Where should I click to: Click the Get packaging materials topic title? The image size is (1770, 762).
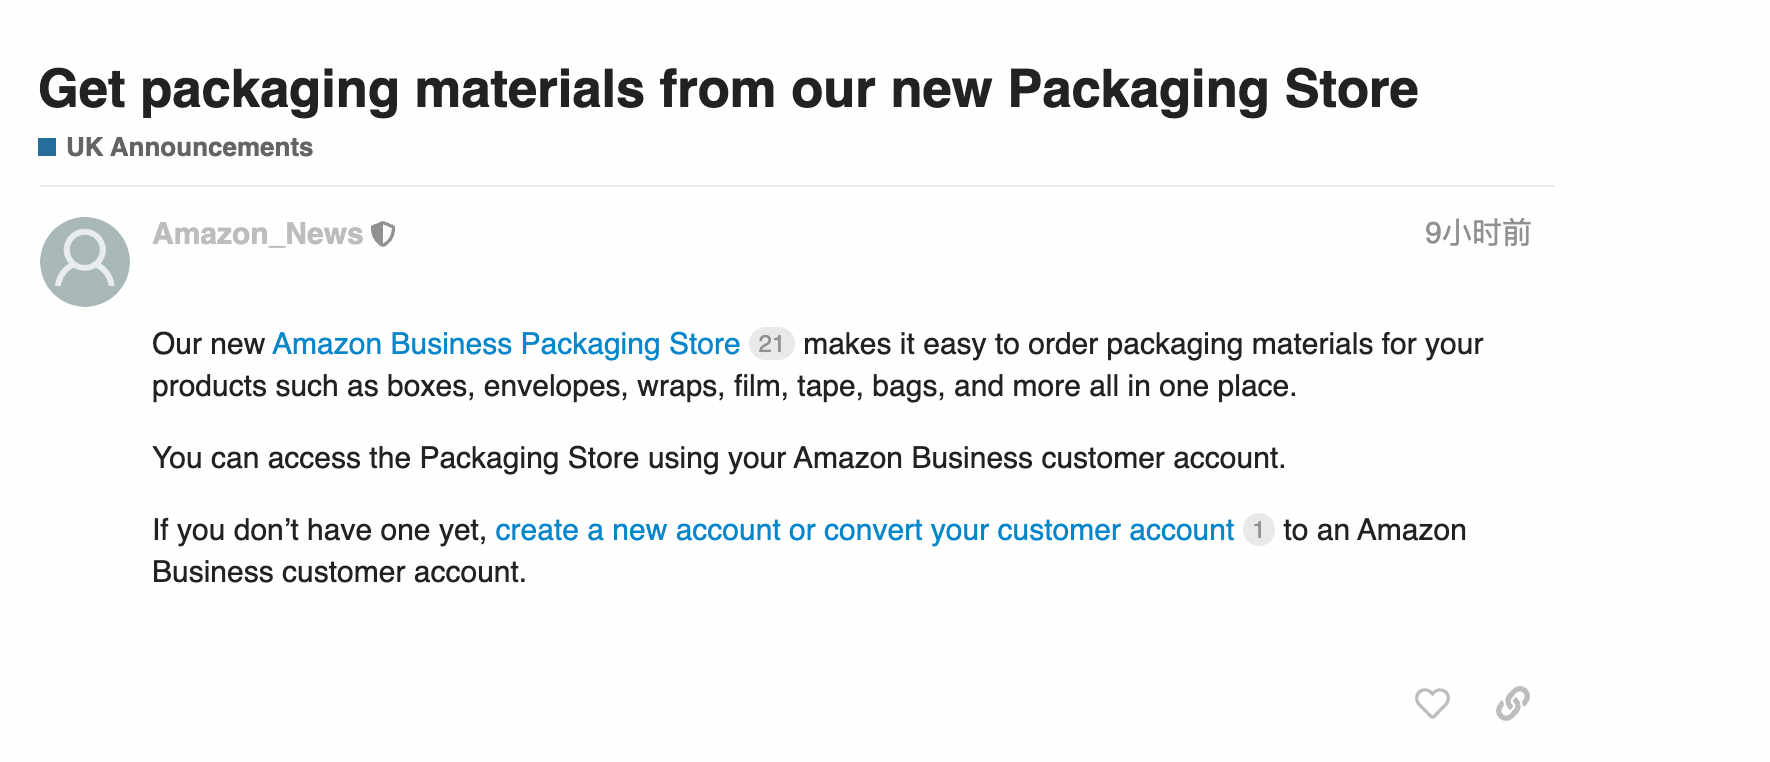click(x=728, y=89)
